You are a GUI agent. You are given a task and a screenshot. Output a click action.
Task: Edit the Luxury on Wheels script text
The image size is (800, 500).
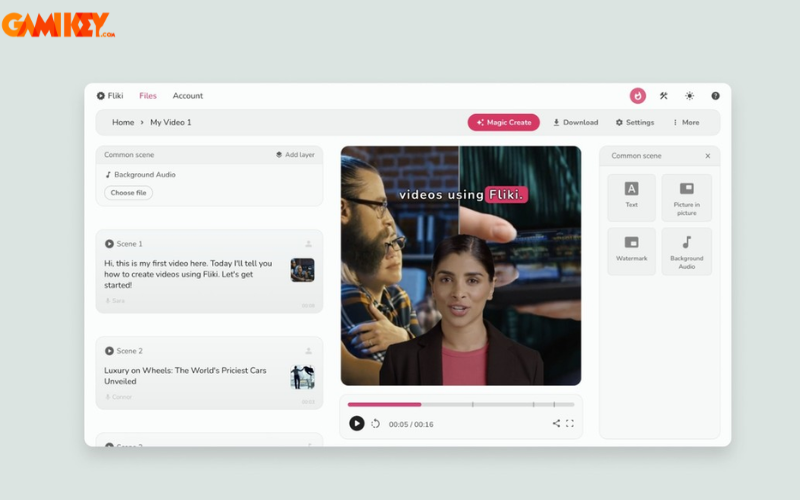click(x=185, y=376)
